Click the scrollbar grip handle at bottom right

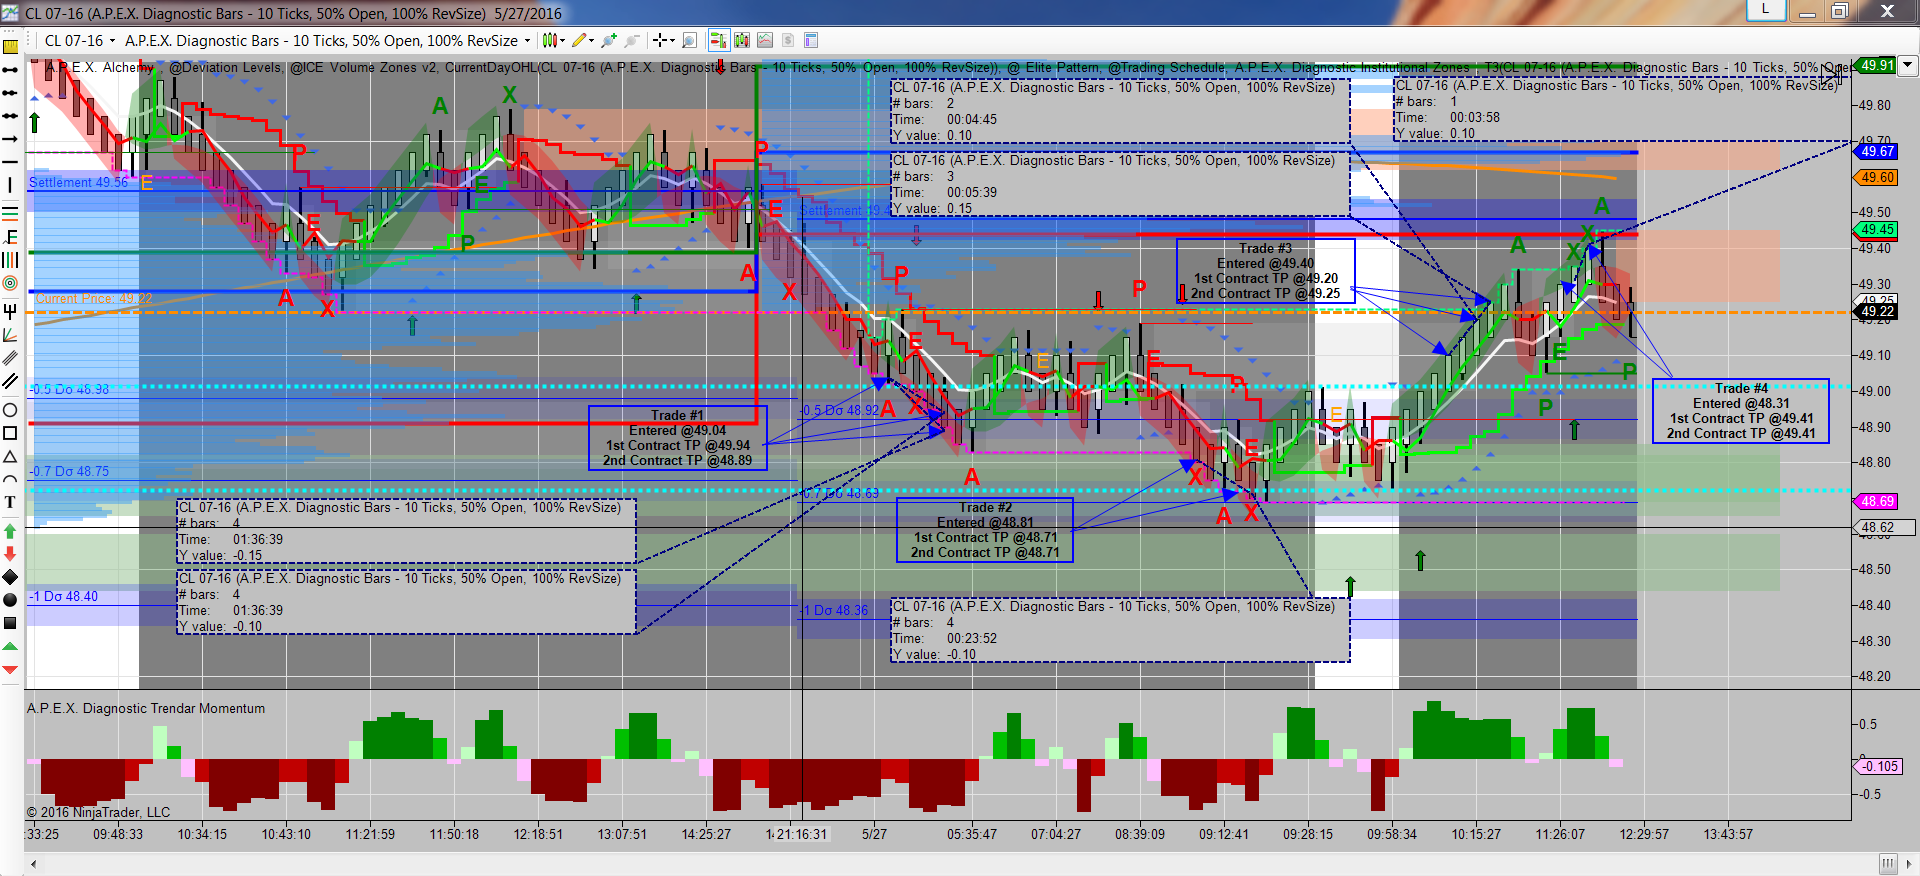click(x=1887, y=864)
